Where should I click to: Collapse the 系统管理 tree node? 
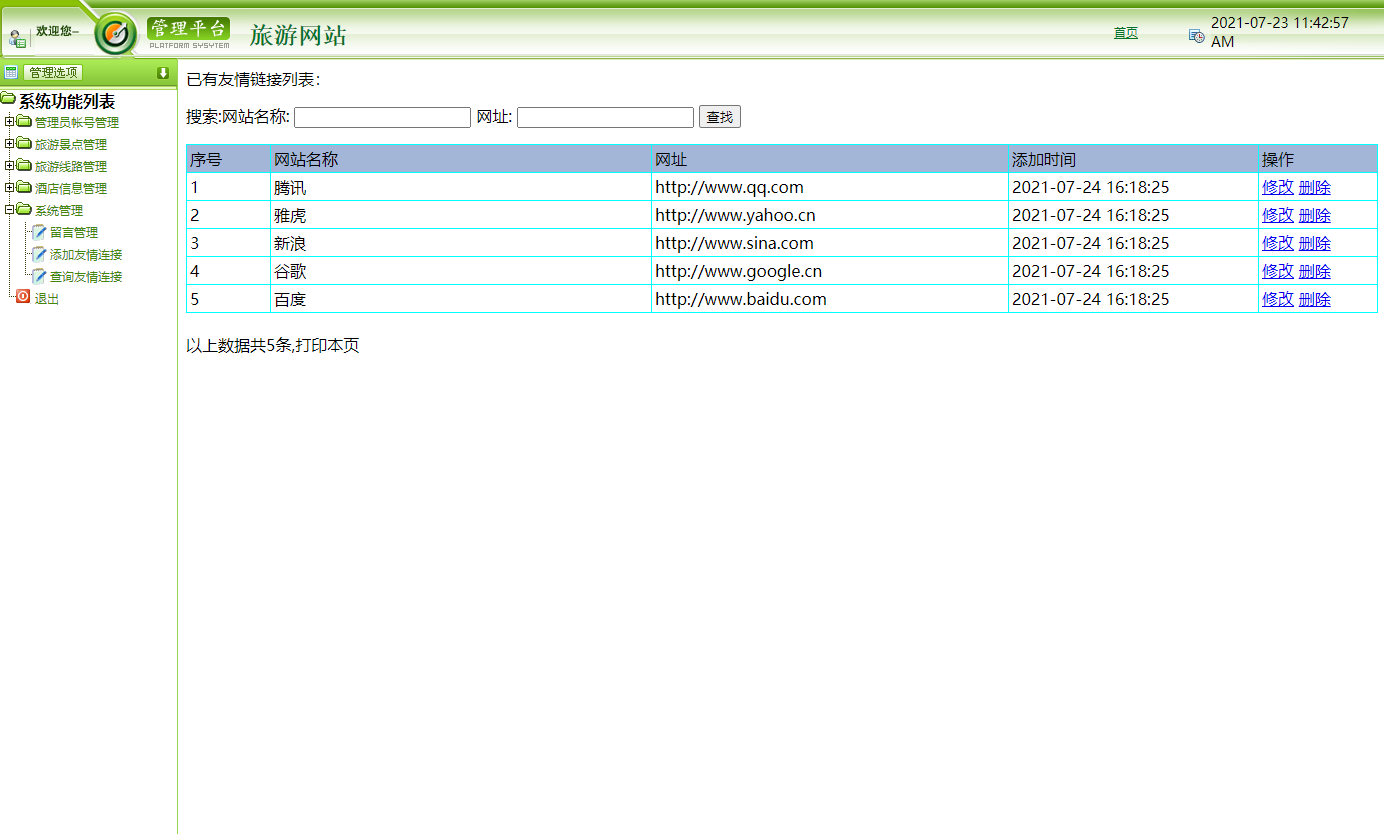coord(9,210)
